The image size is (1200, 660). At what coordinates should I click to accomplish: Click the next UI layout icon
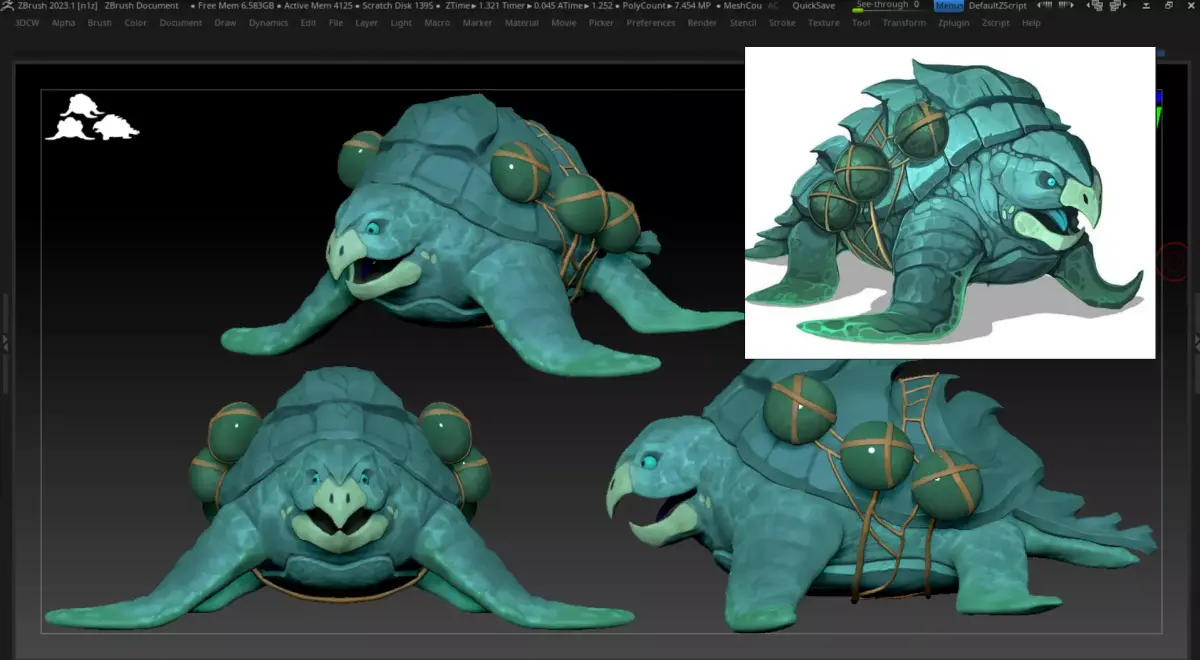pos(1116,6)
